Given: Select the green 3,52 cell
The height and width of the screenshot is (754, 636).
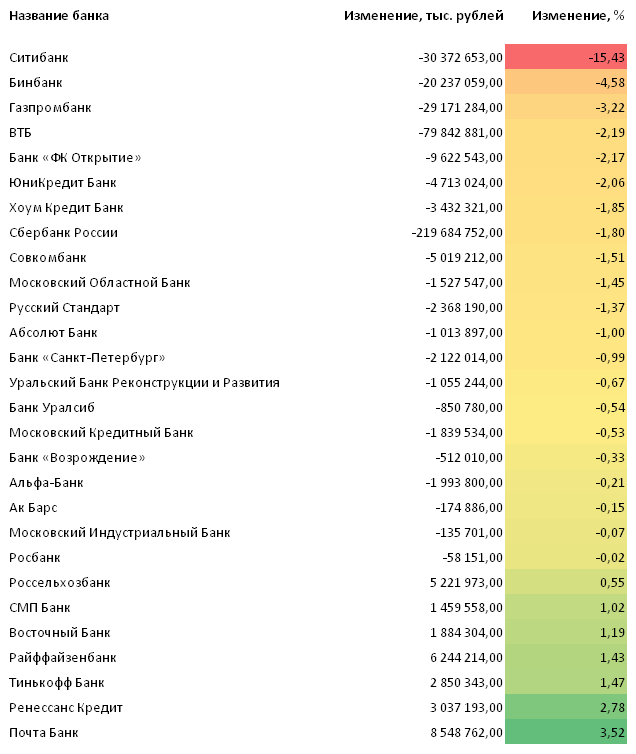Looking at the screenshot, I should 566,732.
